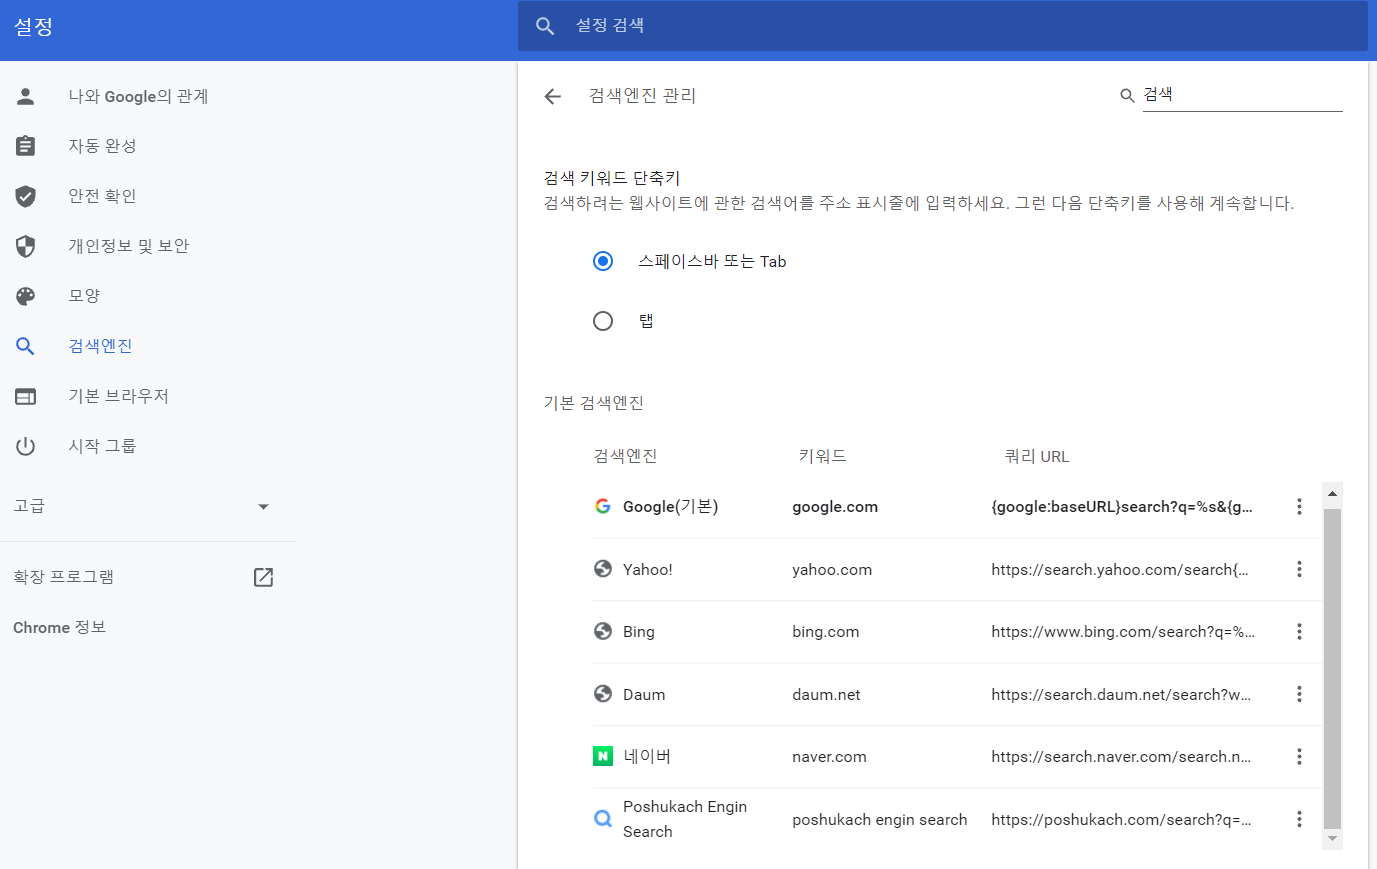Click the Poshukach Engin Search name
The width and height of the screenshot is (1377, 869).
tap(685, 819)
